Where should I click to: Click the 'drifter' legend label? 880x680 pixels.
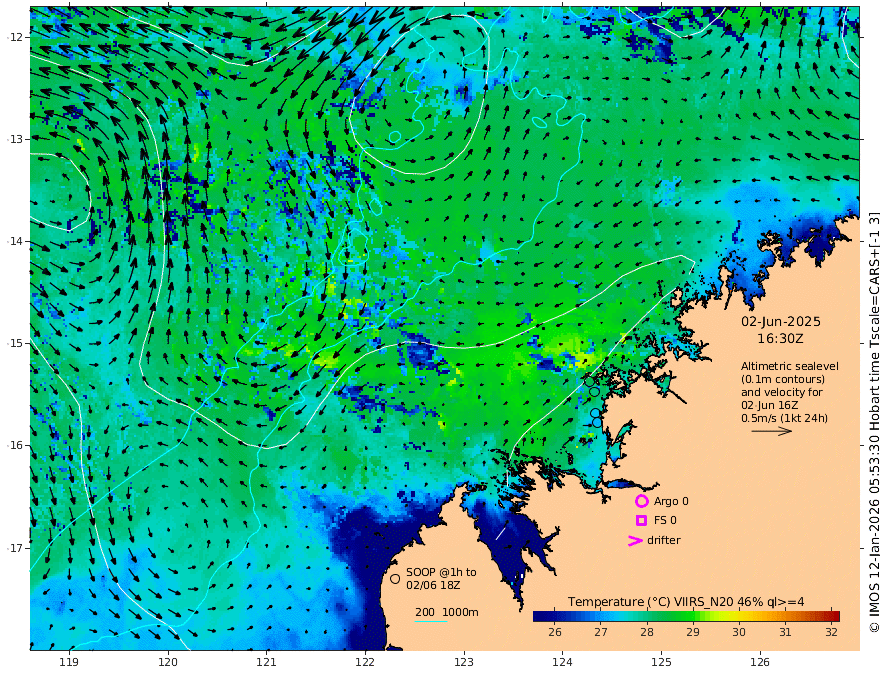click(663, 540)
